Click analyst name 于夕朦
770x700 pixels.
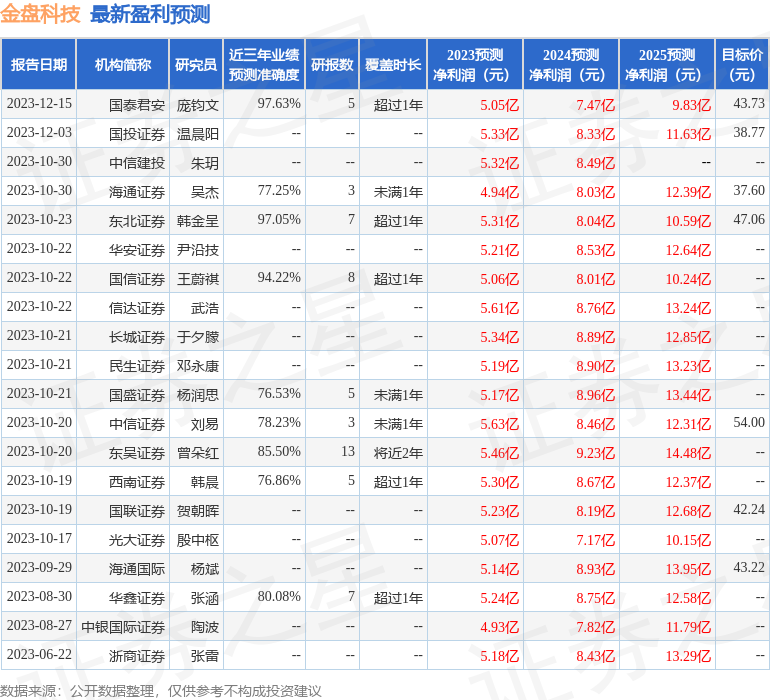click(x=197, y=337)
